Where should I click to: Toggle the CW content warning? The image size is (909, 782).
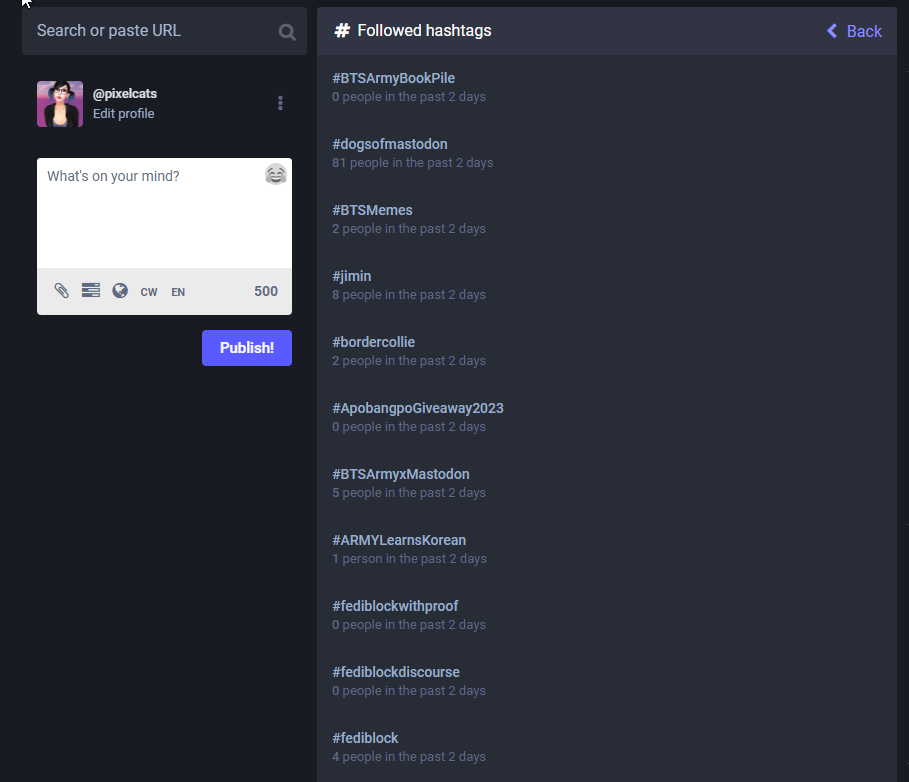click(149, 292)
